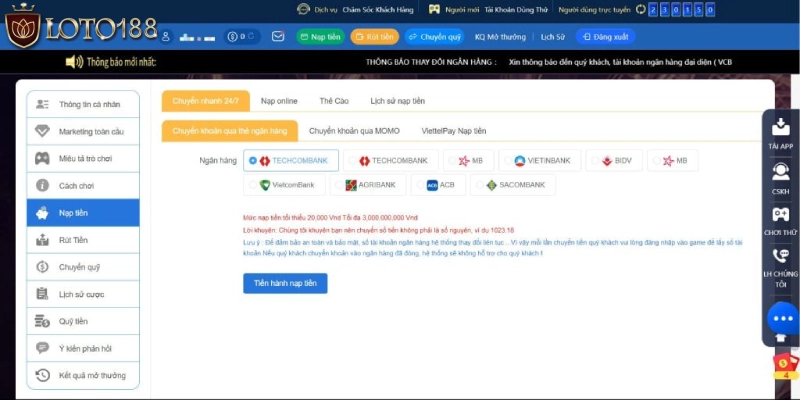
Task: Open the Chuyển khoản qua MOMO tab
Action: pyautogui.click(x=354, y=131)
